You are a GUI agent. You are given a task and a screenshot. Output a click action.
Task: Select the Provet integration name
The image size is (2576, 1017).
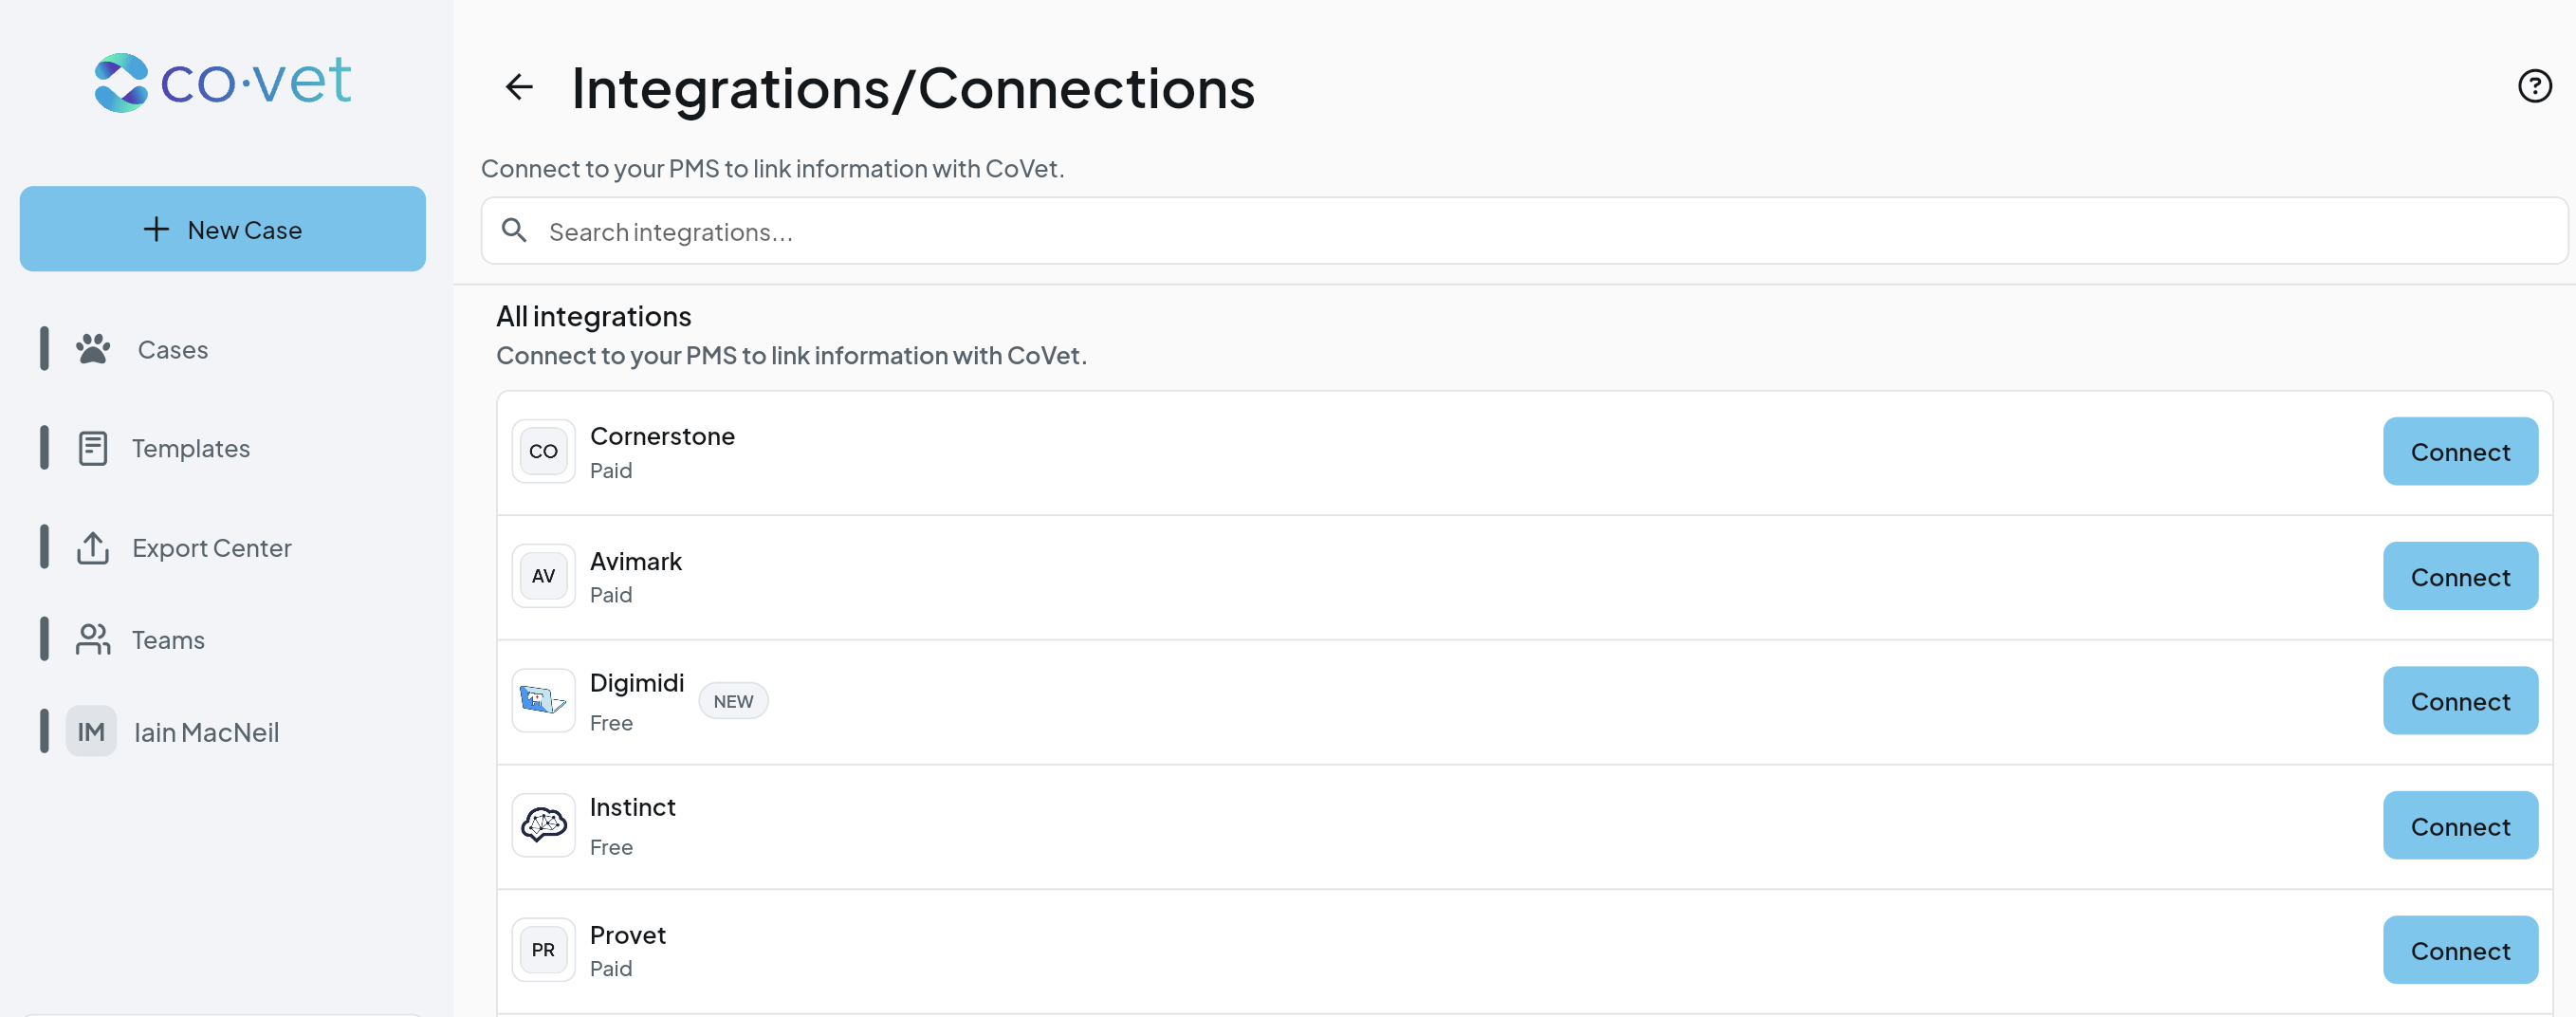coord(628,935)
